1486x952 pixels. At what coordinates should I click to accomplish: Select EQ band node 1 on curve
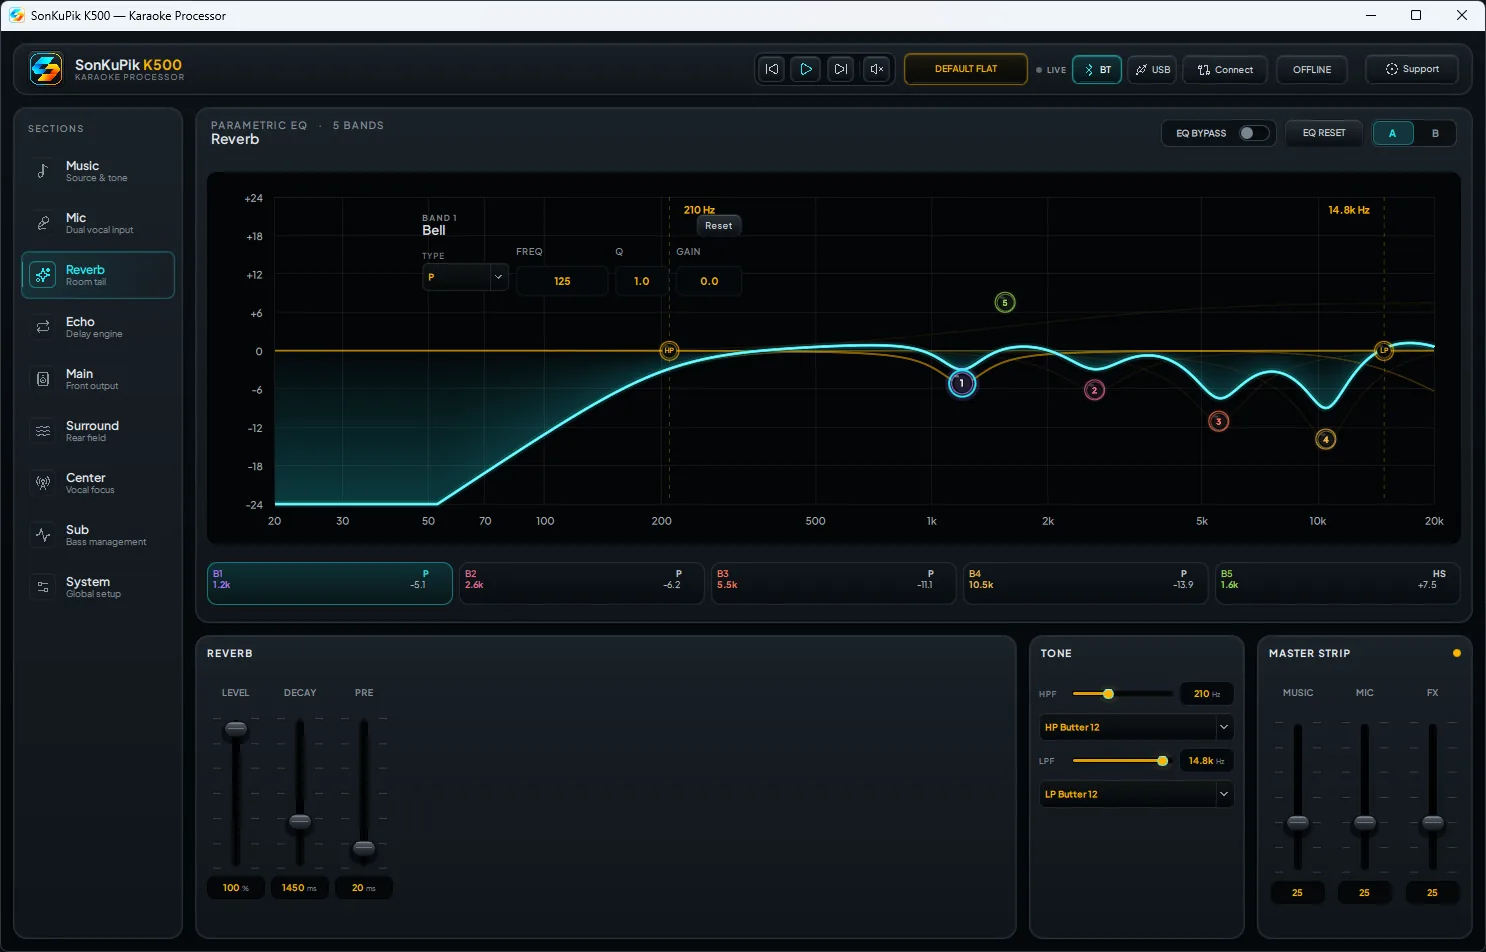(962, 383)
